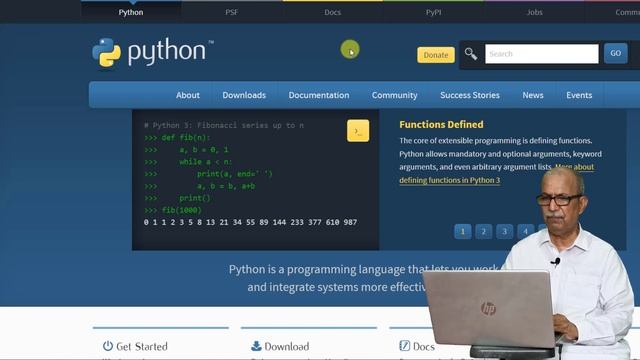Switch to the Jobs top tab

tap(534, 12)
